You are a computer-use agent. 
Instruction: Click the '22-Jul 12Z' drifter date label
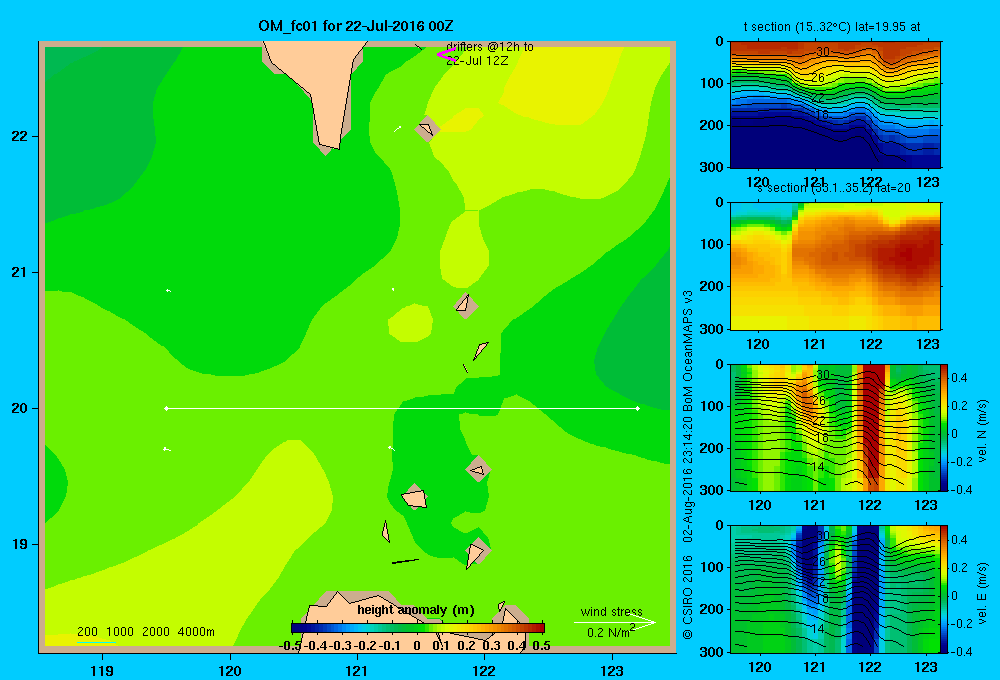pos(477,61)
